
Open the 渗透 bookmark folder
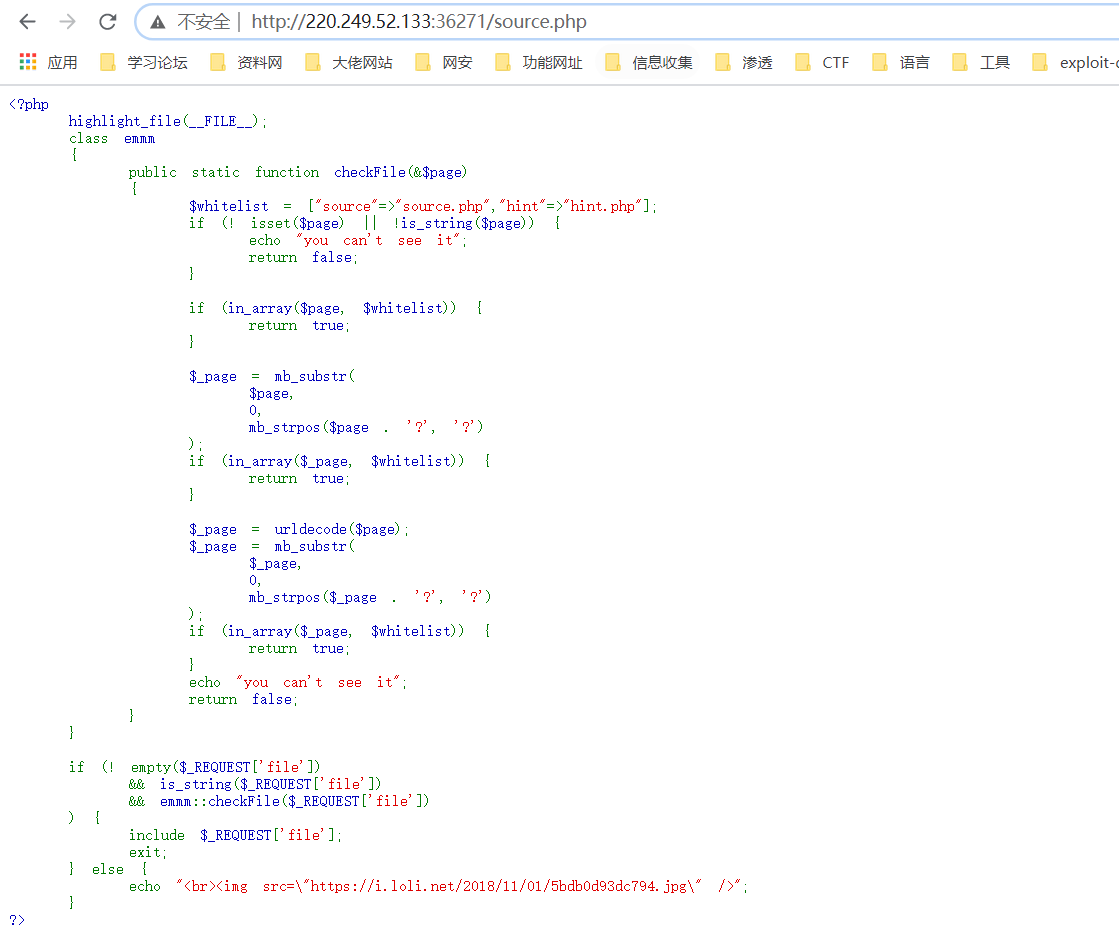743,63
